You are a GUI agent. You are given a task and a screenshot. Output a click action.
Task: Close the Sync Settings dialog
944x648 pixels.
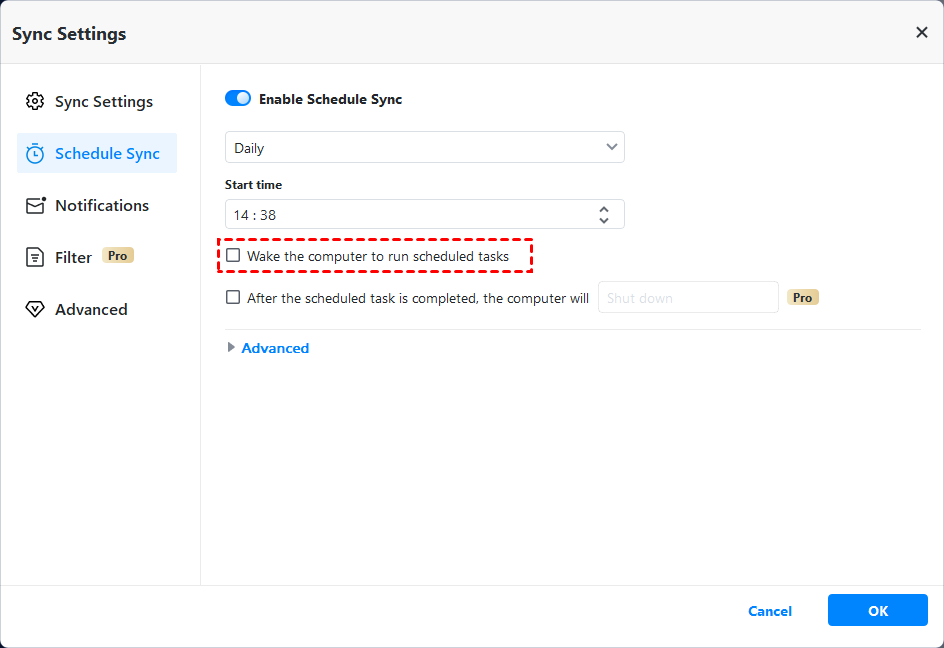(921, 33)
